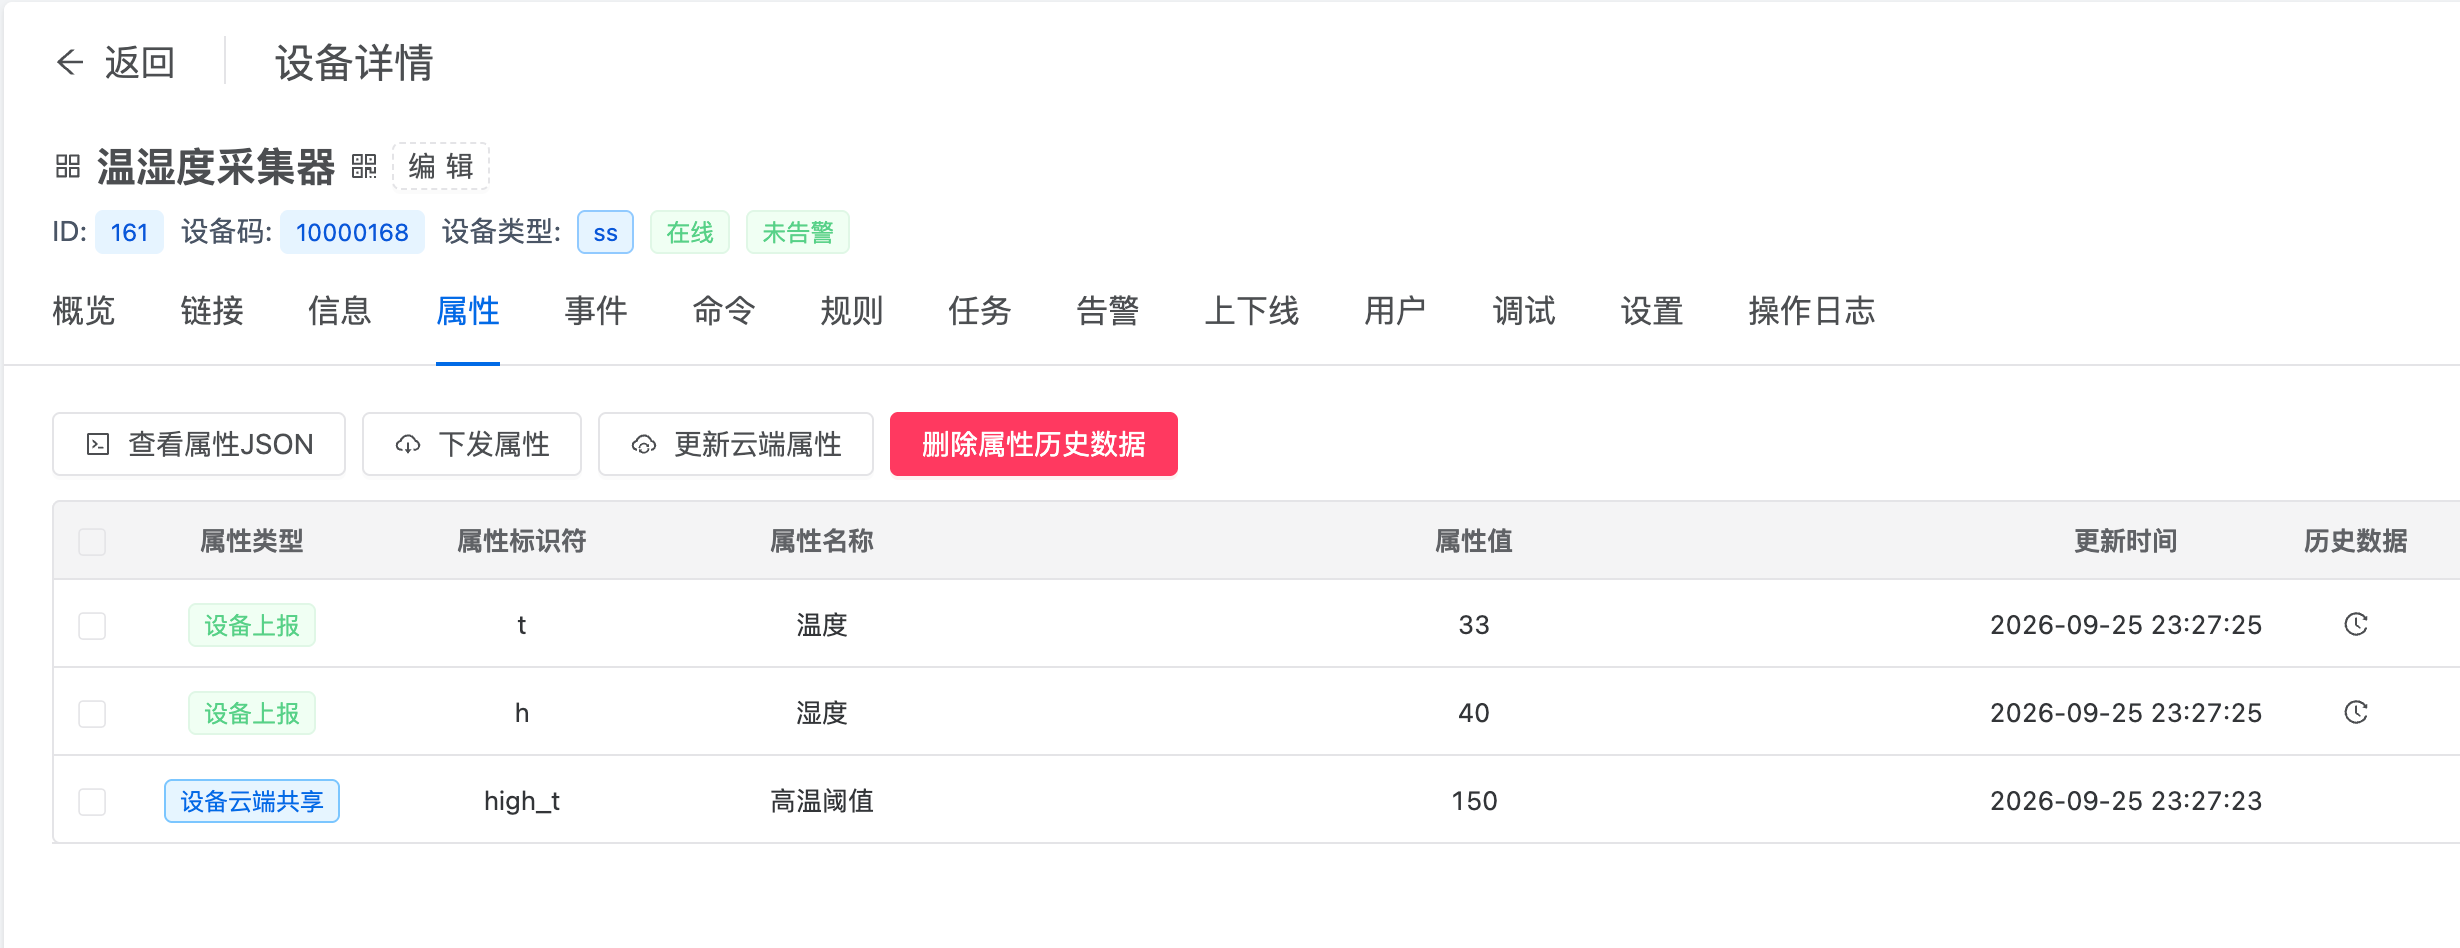
Task: Go to the 任务 tab
Action: click(x=980, y=311)
